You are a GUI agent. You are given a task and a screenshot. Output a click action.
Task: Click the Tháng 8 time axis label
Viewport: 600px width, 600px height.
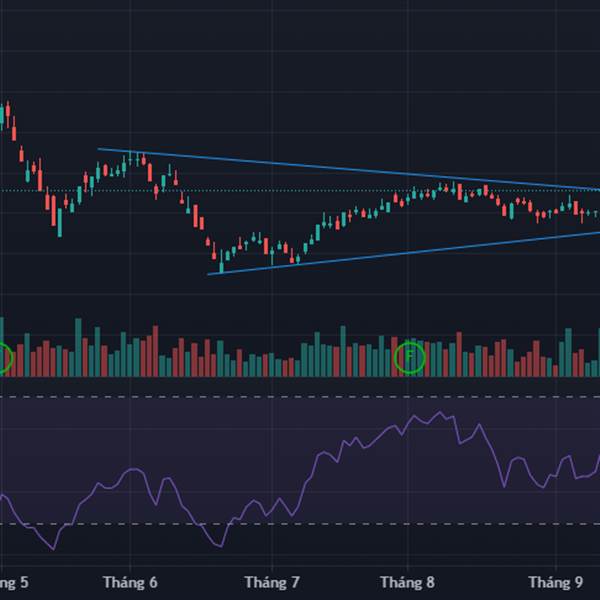(x=407, y=582)
